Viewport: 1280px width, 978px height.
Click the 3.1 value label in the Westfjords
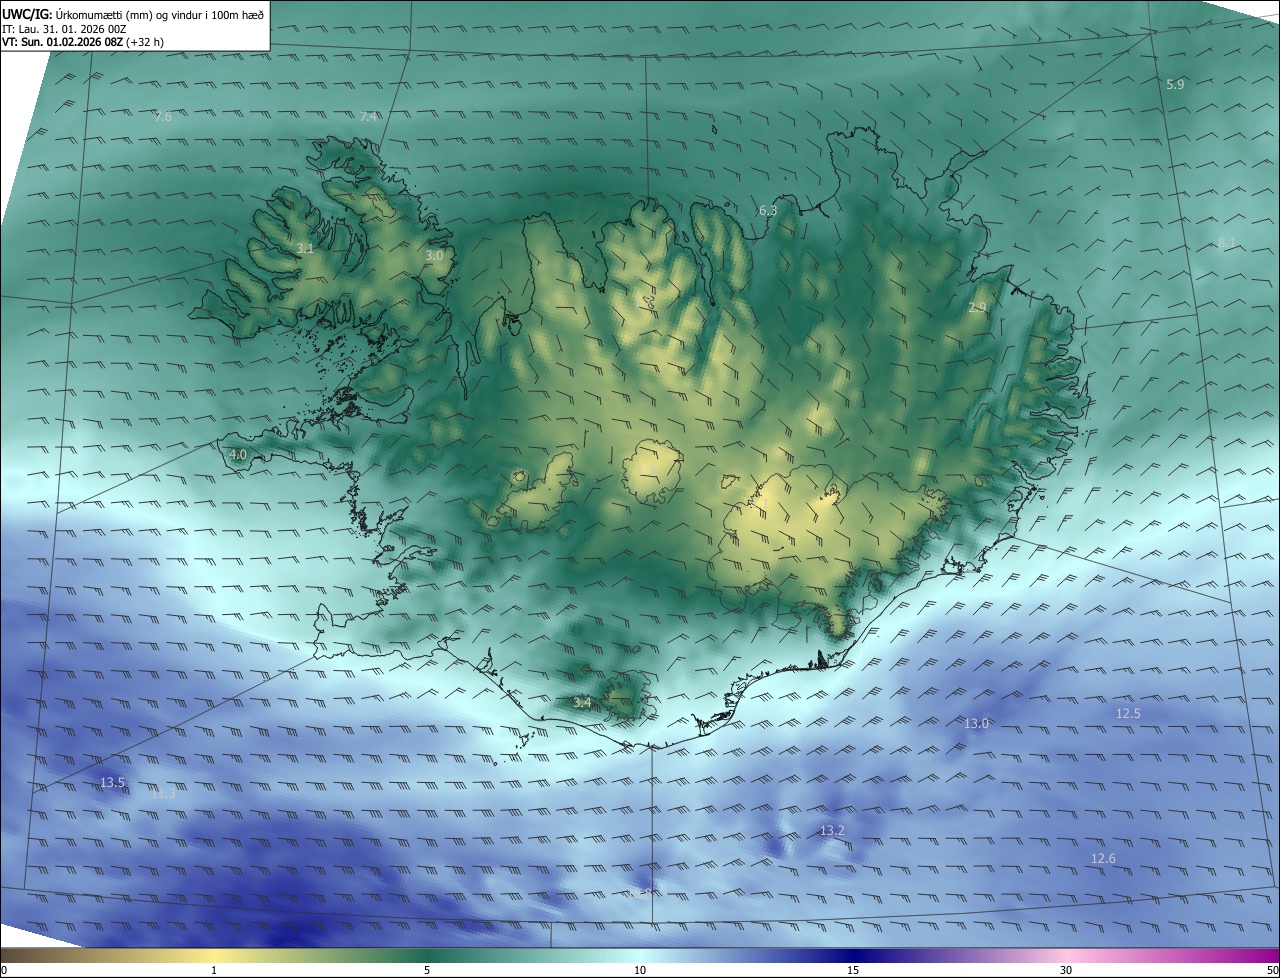click(x=305, y=249)
